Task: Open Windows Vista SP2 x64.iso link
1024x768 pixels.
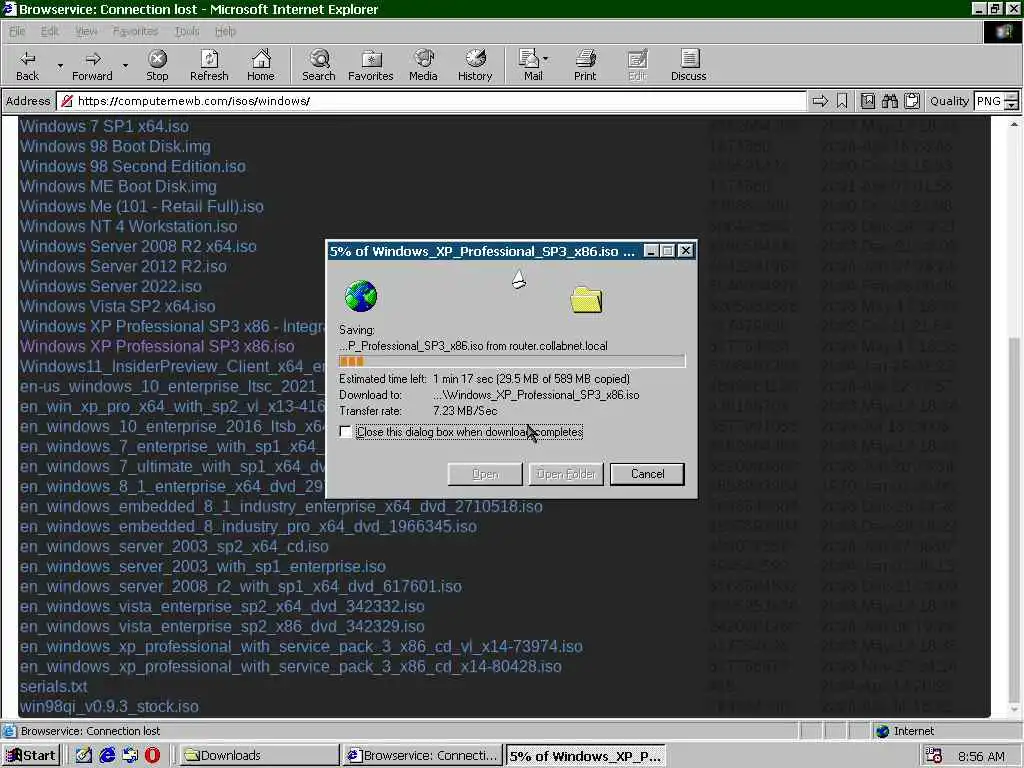Action: tap(118, 307)
